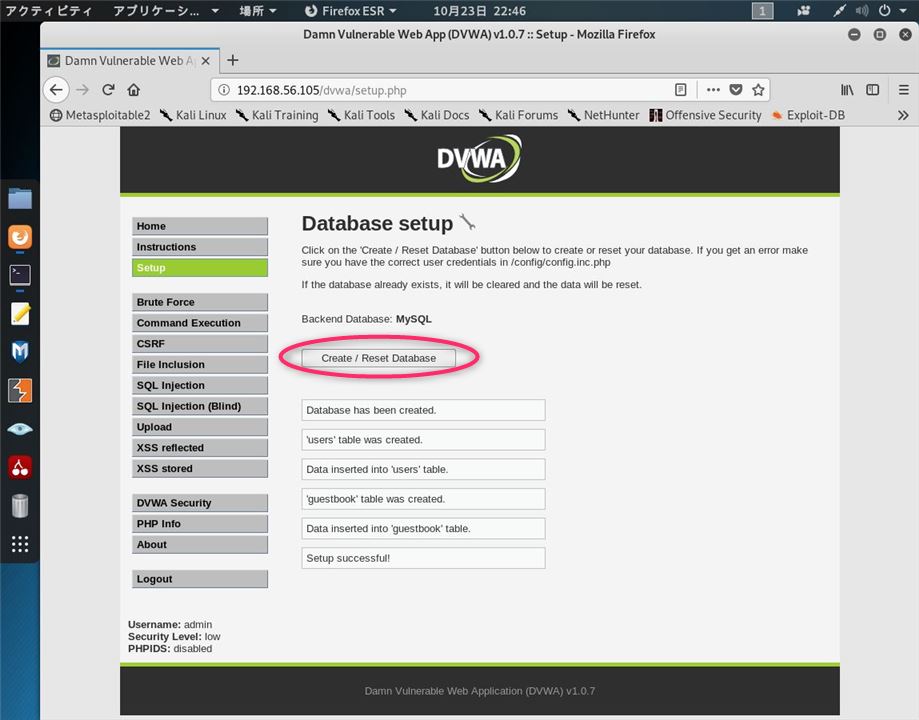Open the Kali Training bookmark
The image size is (919, 720).
tap(277, 116)
